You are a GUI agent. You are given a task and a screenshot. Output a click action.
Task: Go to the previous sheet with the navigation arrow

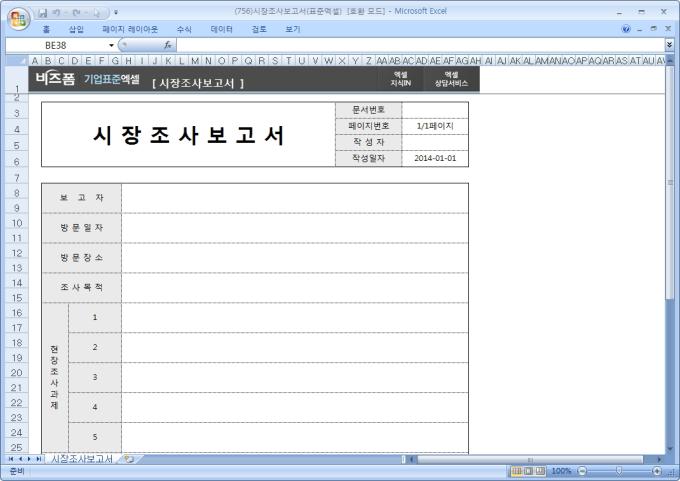click(20, 458)
